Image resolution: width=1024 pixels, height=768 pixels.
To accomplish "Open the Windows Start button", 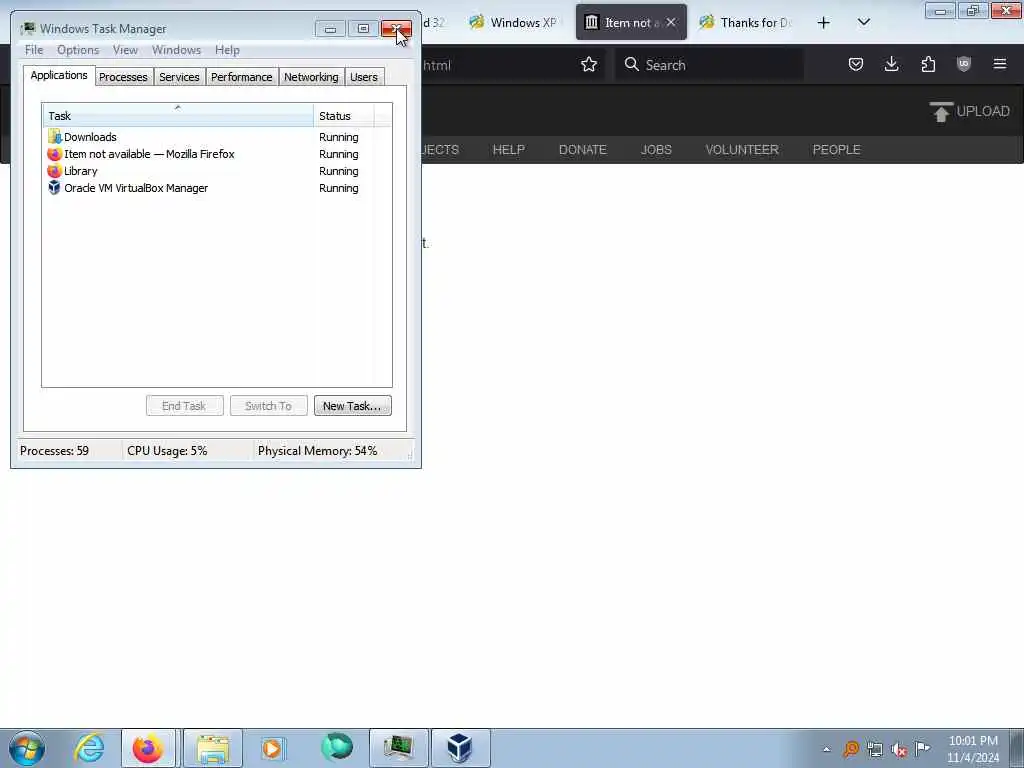I will point(27,748).
